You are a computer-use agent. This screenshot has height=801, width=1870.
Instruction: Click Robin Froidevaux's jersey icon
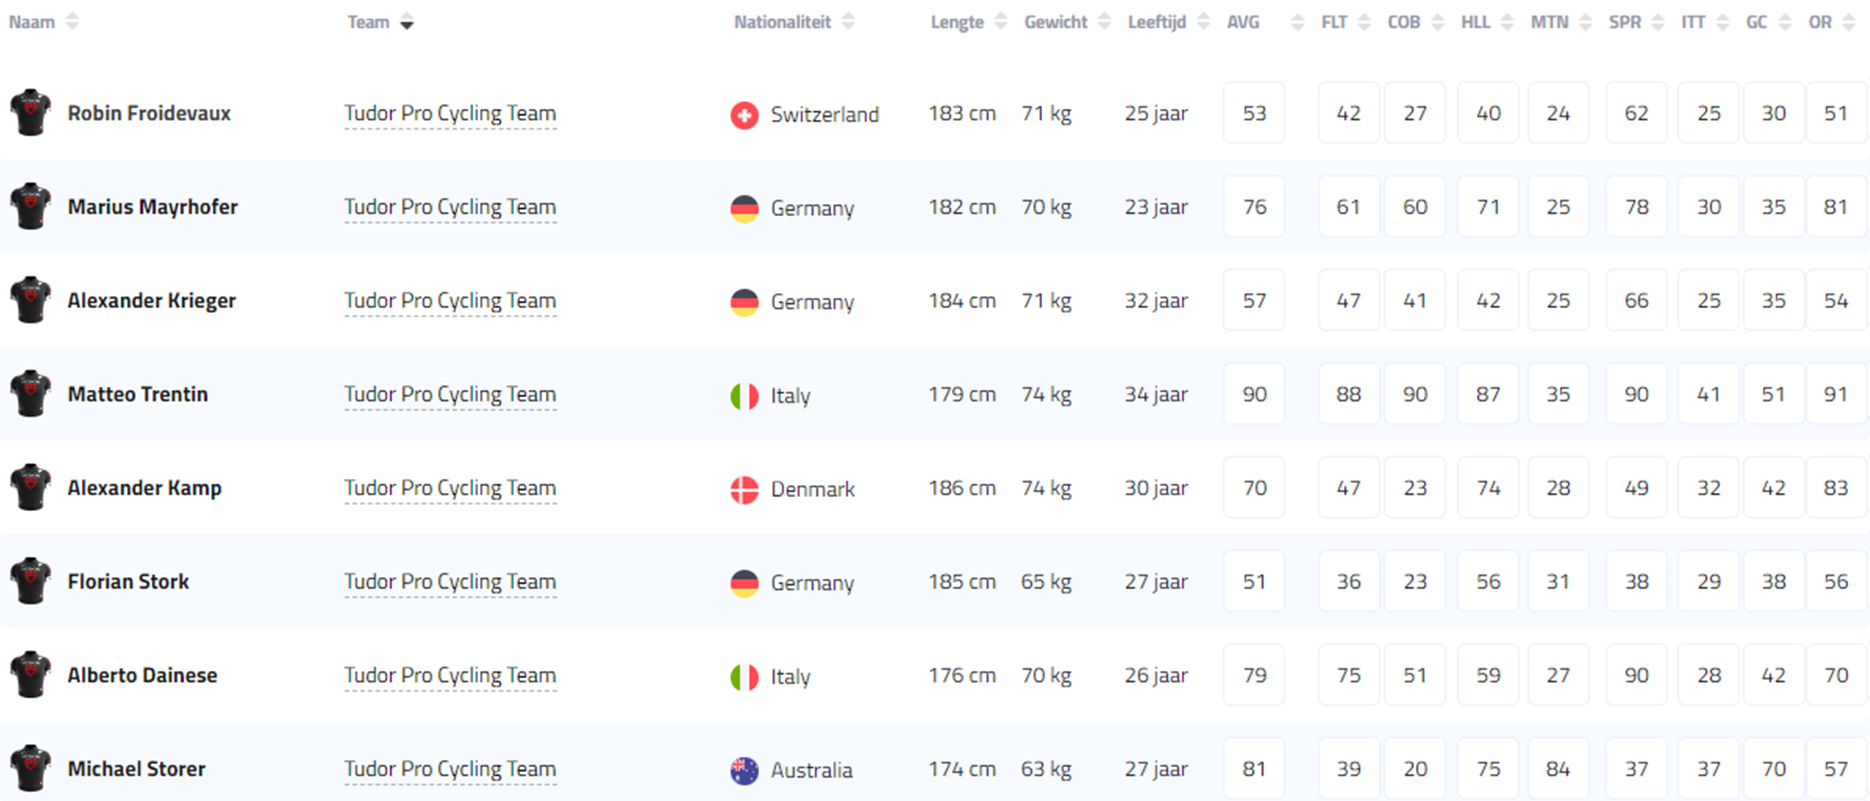(31, 113)
